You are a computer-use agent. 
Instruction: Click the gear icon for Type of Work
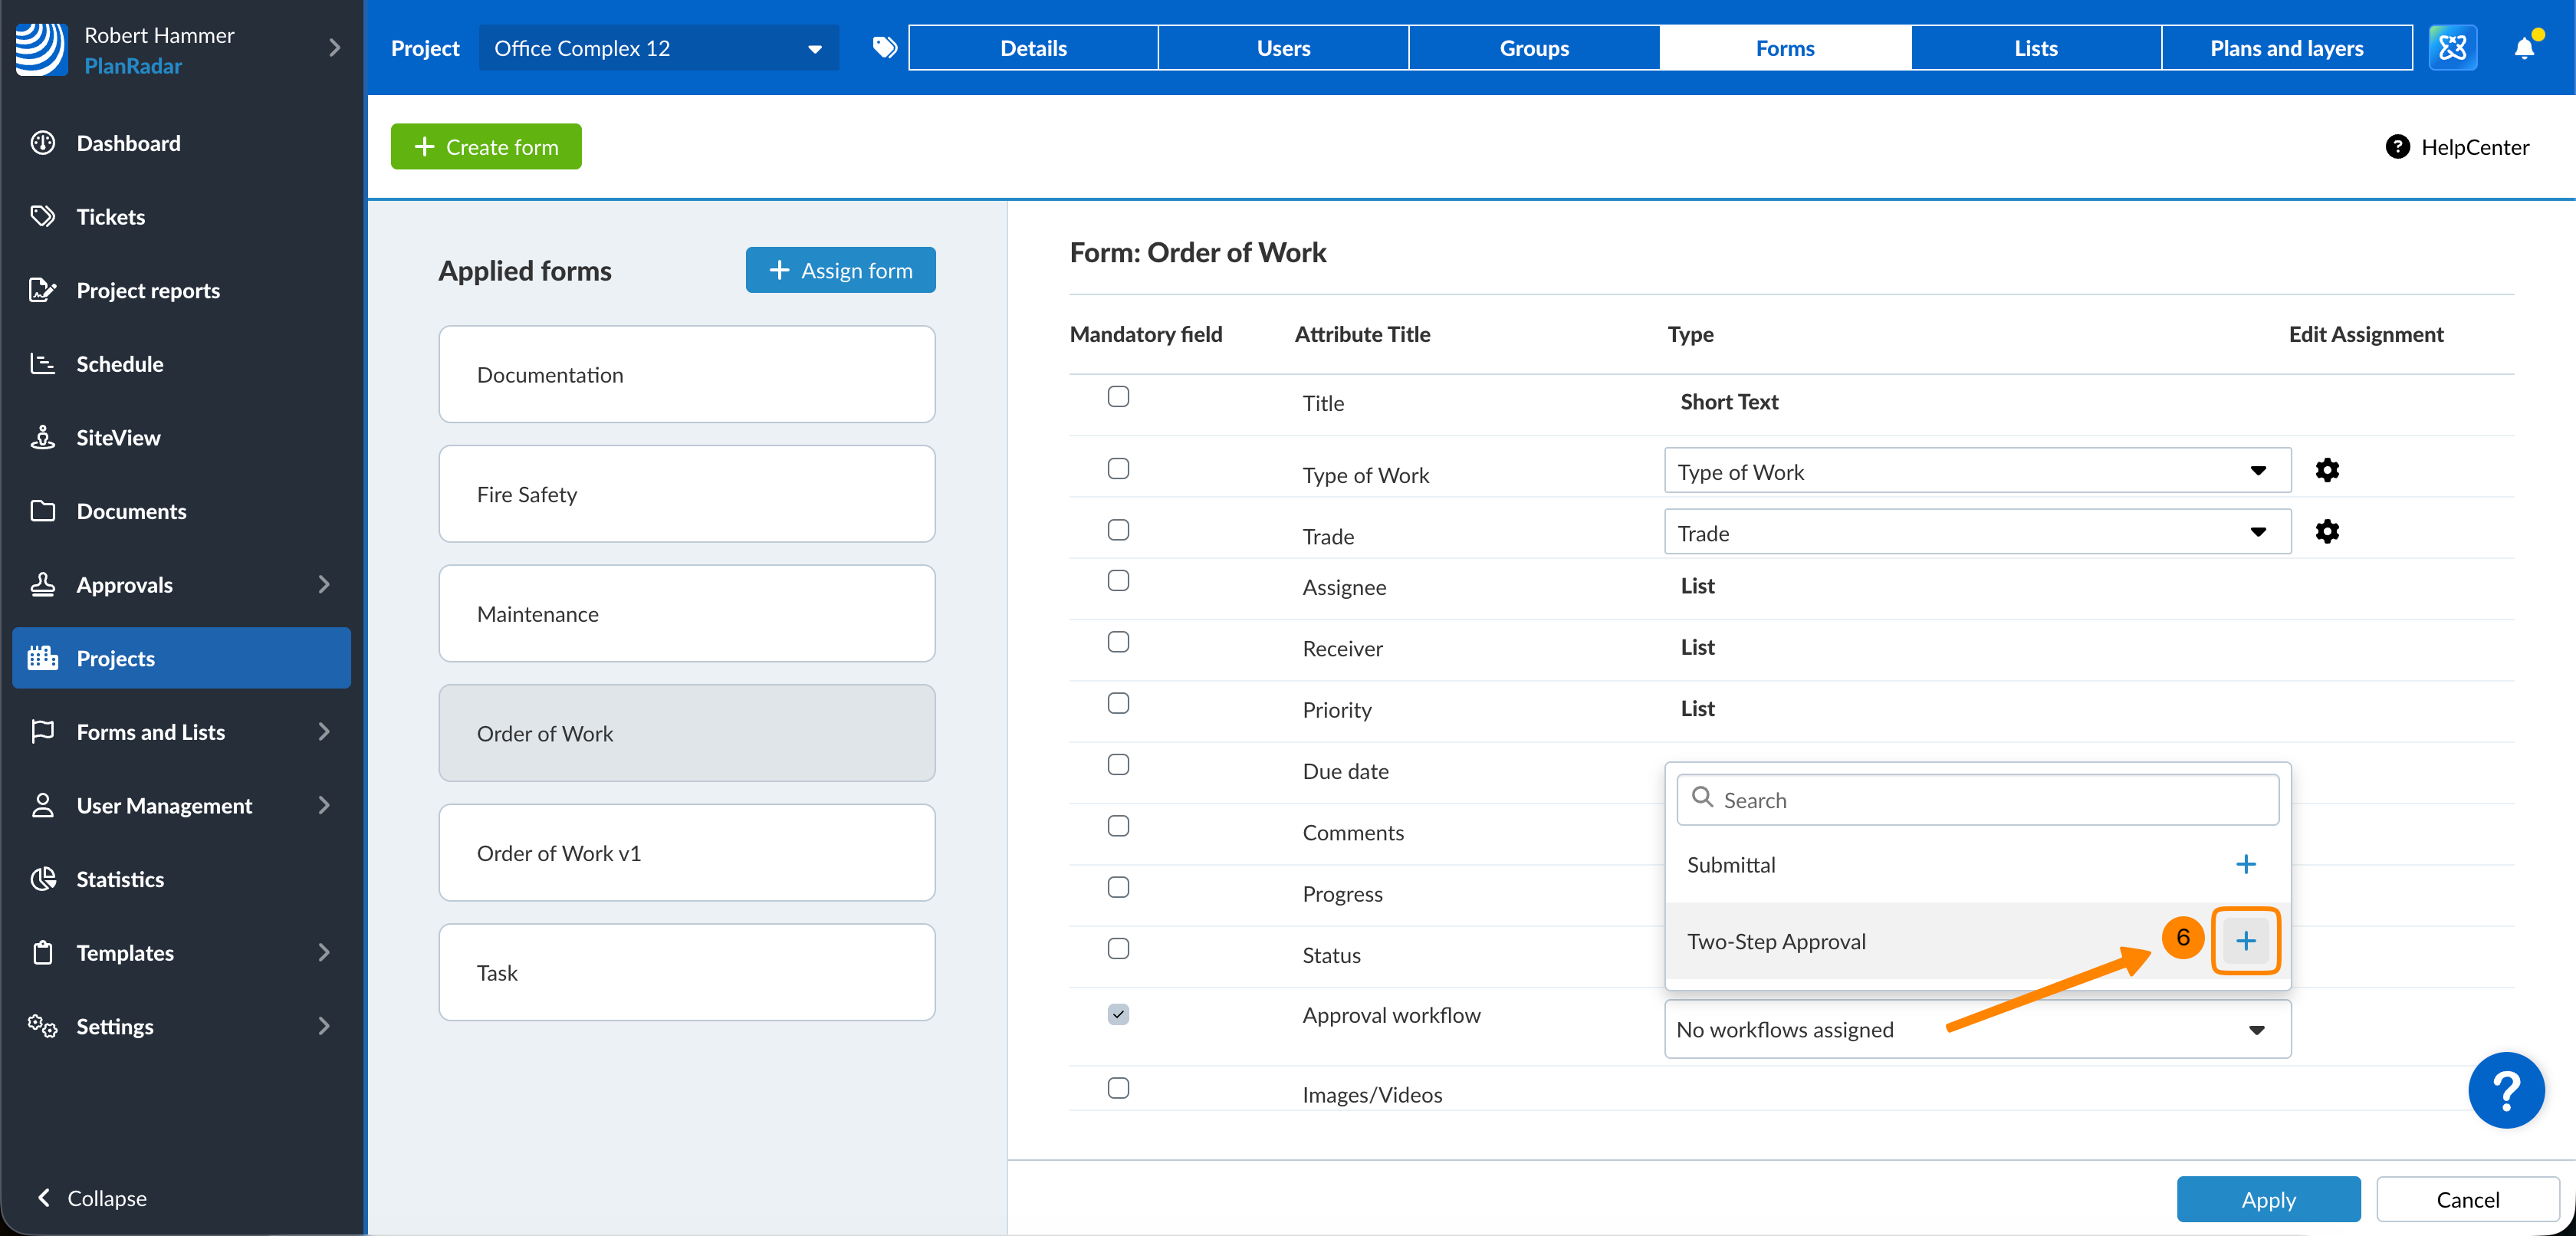click(x=2326, y=470)
